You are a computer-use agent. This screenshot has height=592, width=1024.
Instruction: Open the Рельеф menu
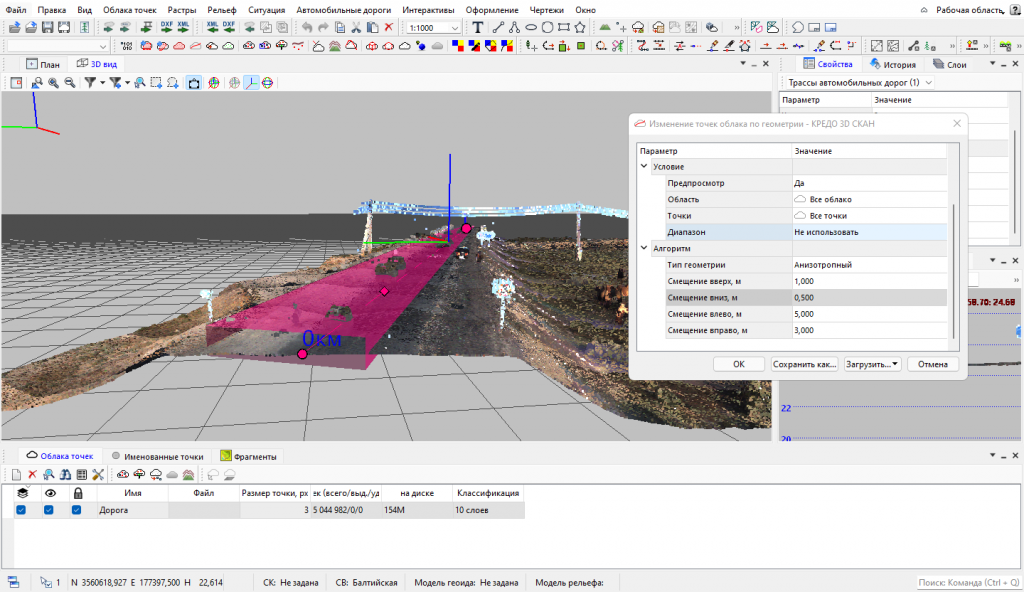(x=222, y=9)
